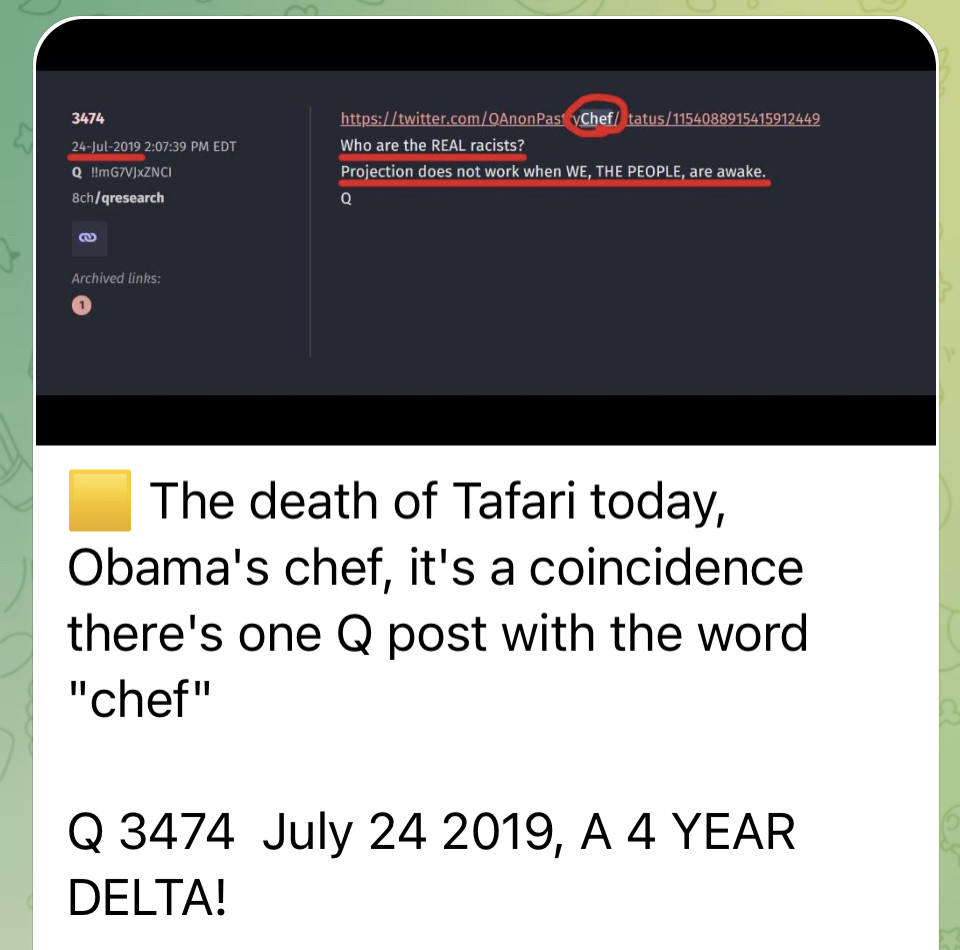Click the Projection does not work sentence
Image resolution: width=960 pixels, height=950 pixels.
pyautogui.click(x=553, y=171)
